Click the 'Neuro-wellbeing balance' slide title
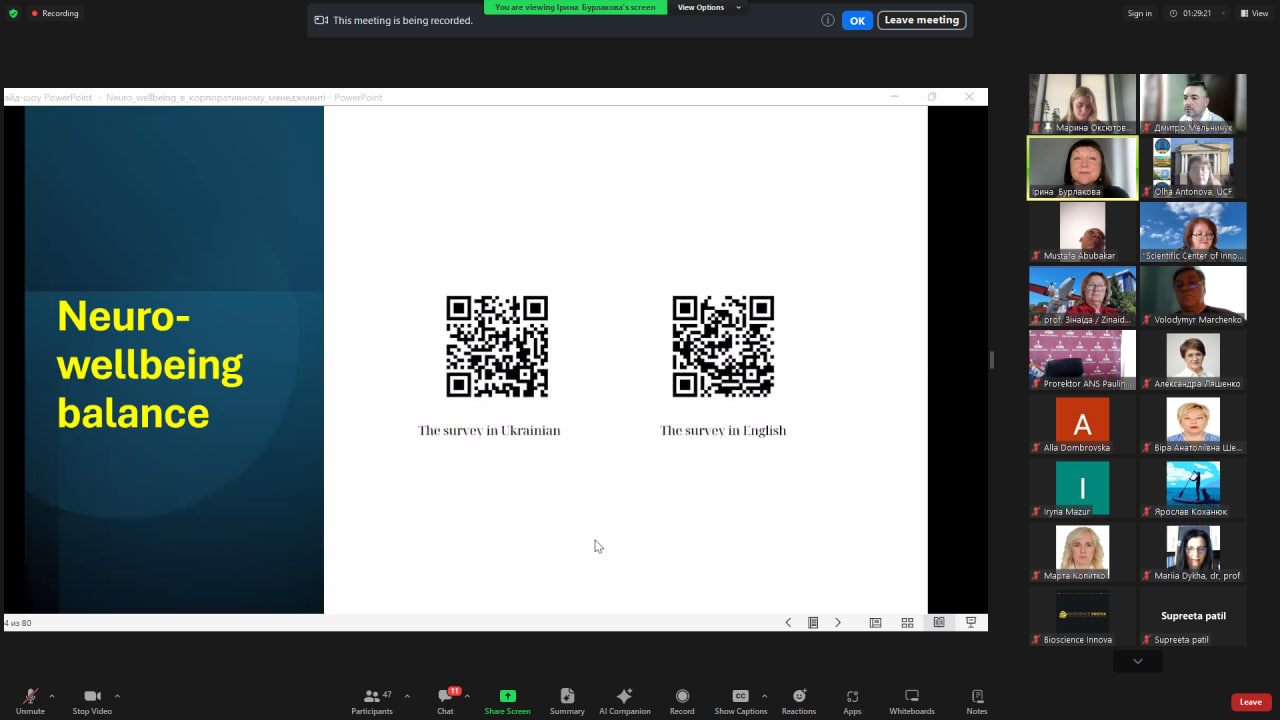The width and height of the screenshot is (1280, 720). coord(150,364)
